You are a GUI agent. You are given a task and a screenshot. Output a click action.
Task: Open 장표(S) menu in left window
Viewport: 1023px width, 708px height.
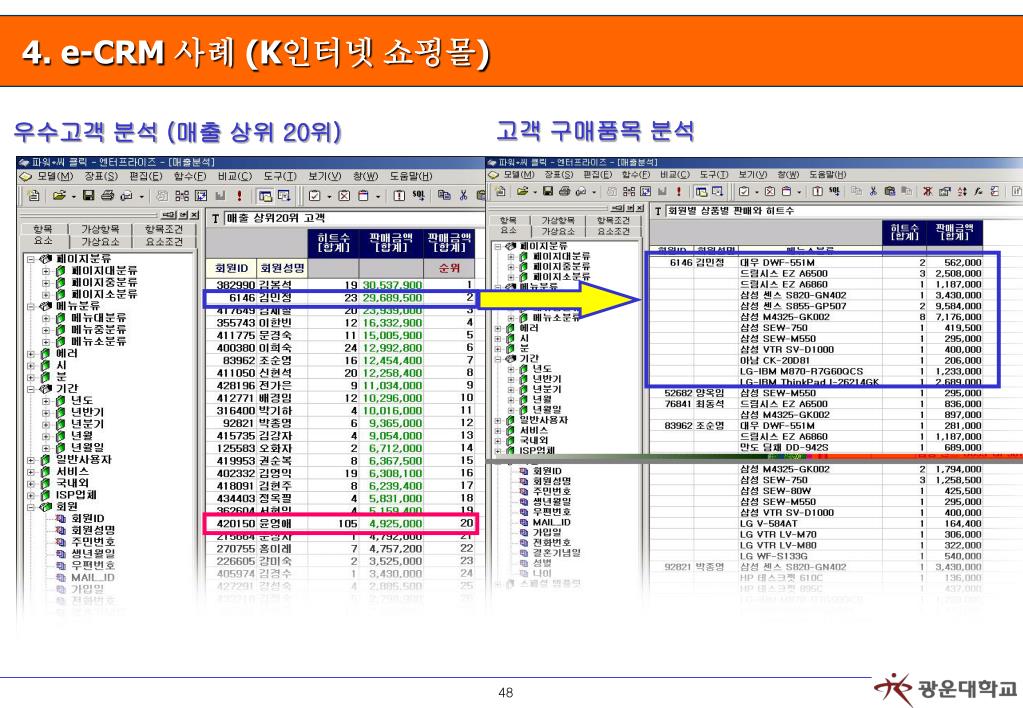pyautogui.click(x=101, y=176)
